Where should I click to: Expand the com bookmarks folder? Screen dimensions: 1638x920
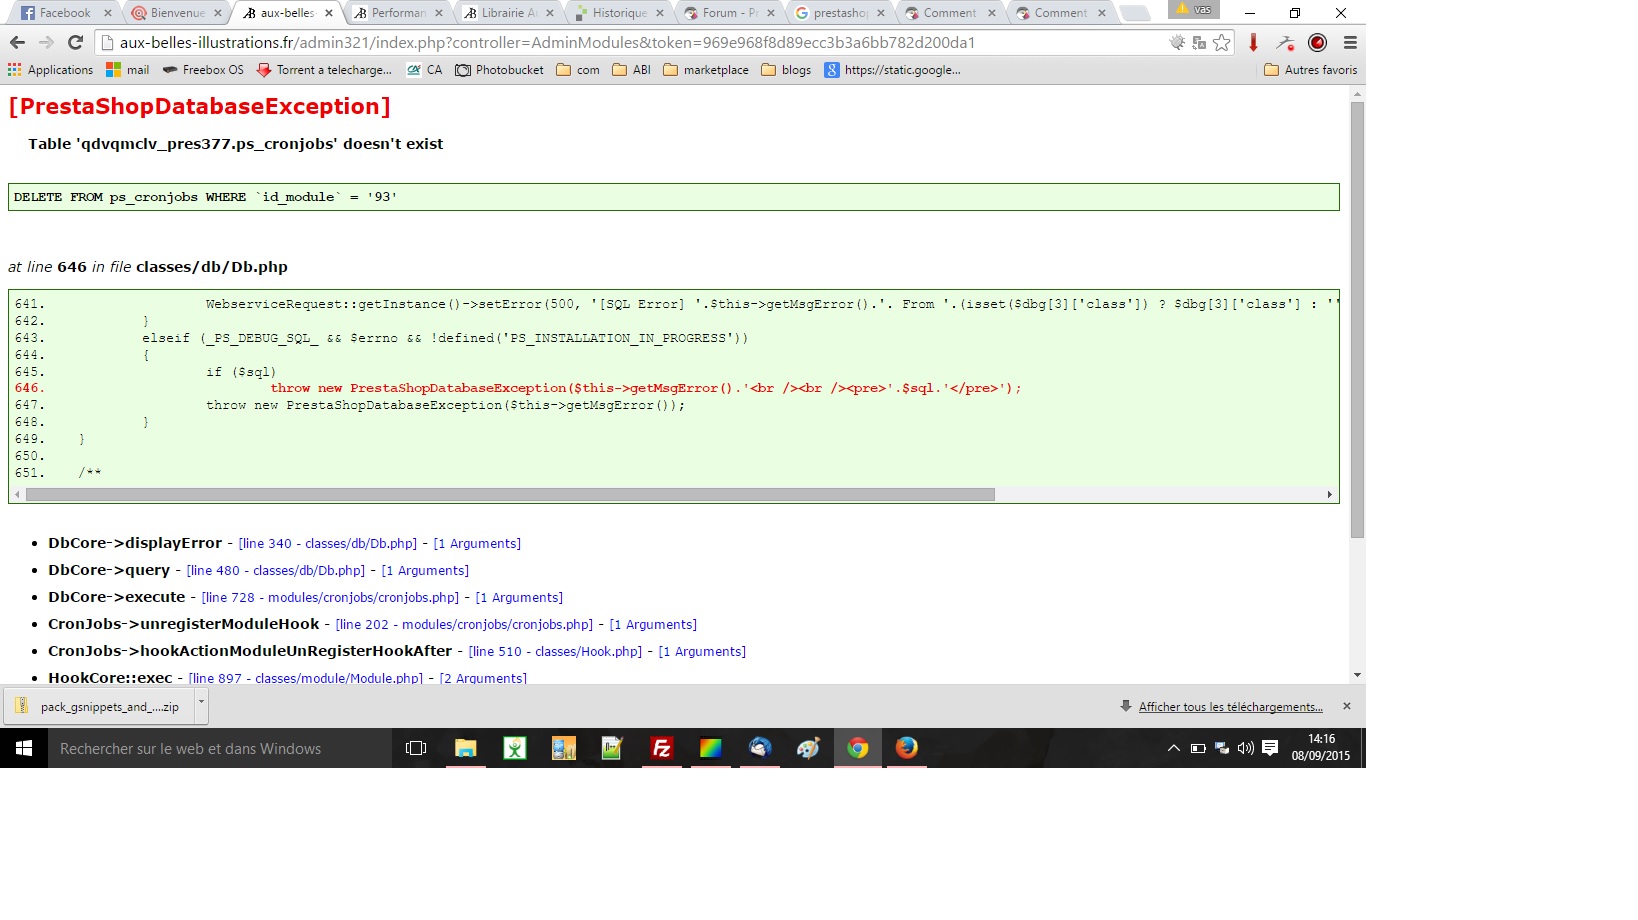point(578,70)
